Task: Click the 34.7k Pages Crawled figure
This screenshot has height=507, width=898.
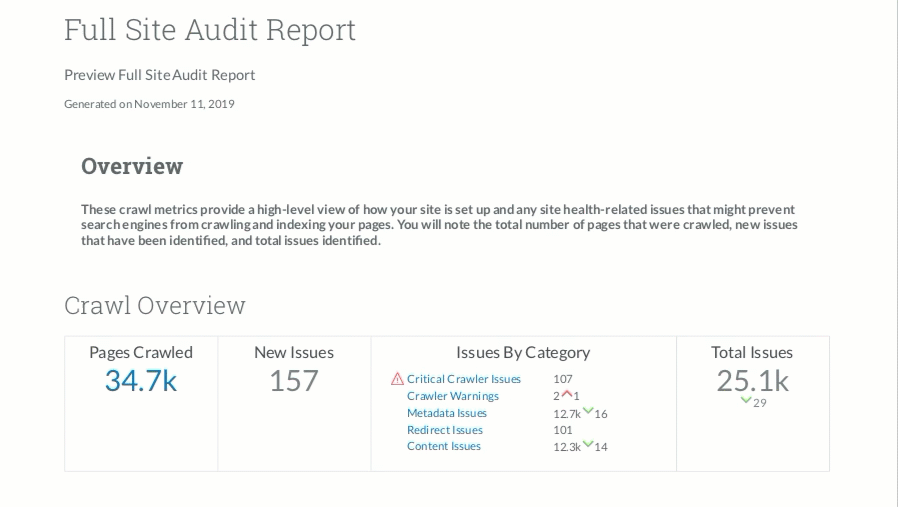Action: click(x=141, y=381)
